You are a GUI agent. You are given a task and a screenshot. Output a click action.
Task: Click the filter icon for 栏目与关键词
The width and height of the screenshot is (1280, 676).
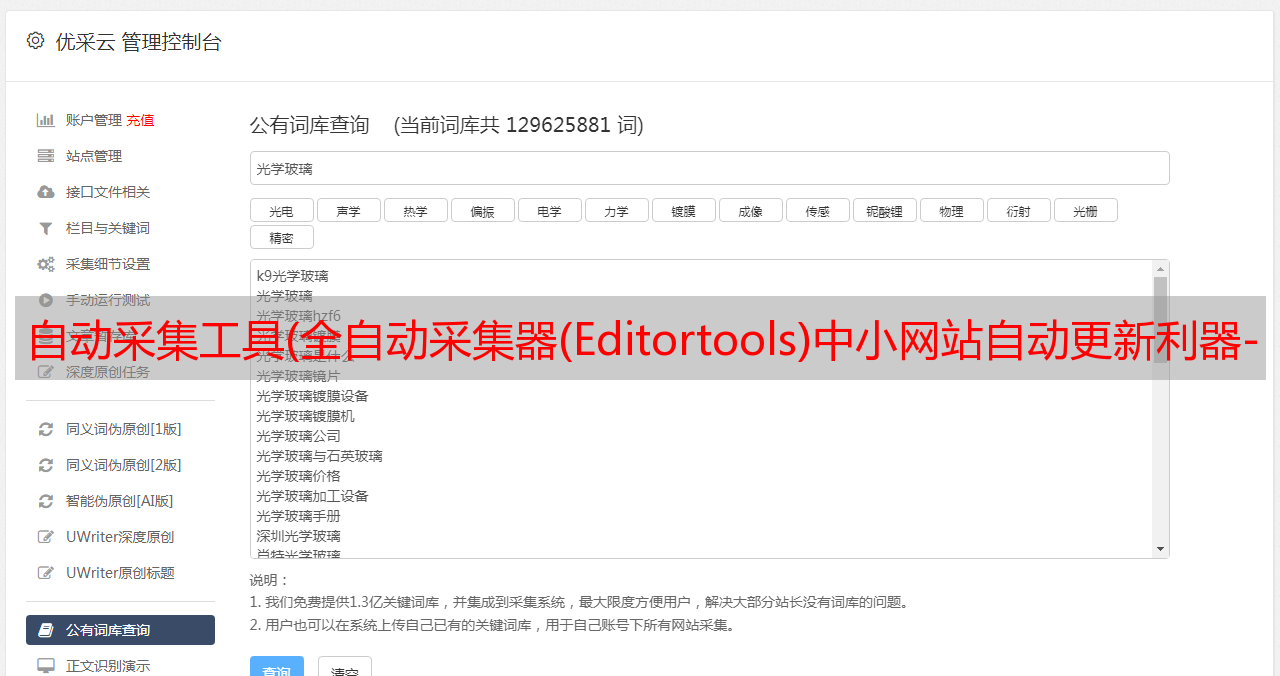coord(45,228)
